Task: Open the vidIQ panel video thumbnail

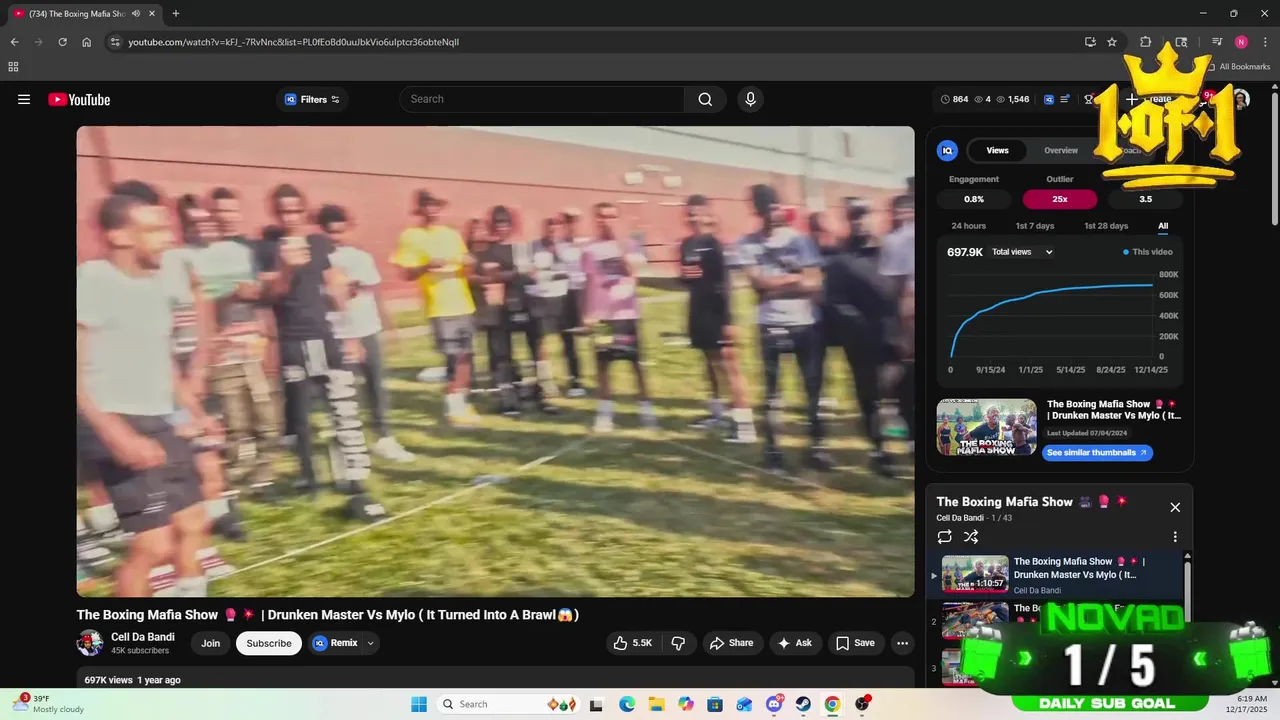Action: (x=986, y=427)
